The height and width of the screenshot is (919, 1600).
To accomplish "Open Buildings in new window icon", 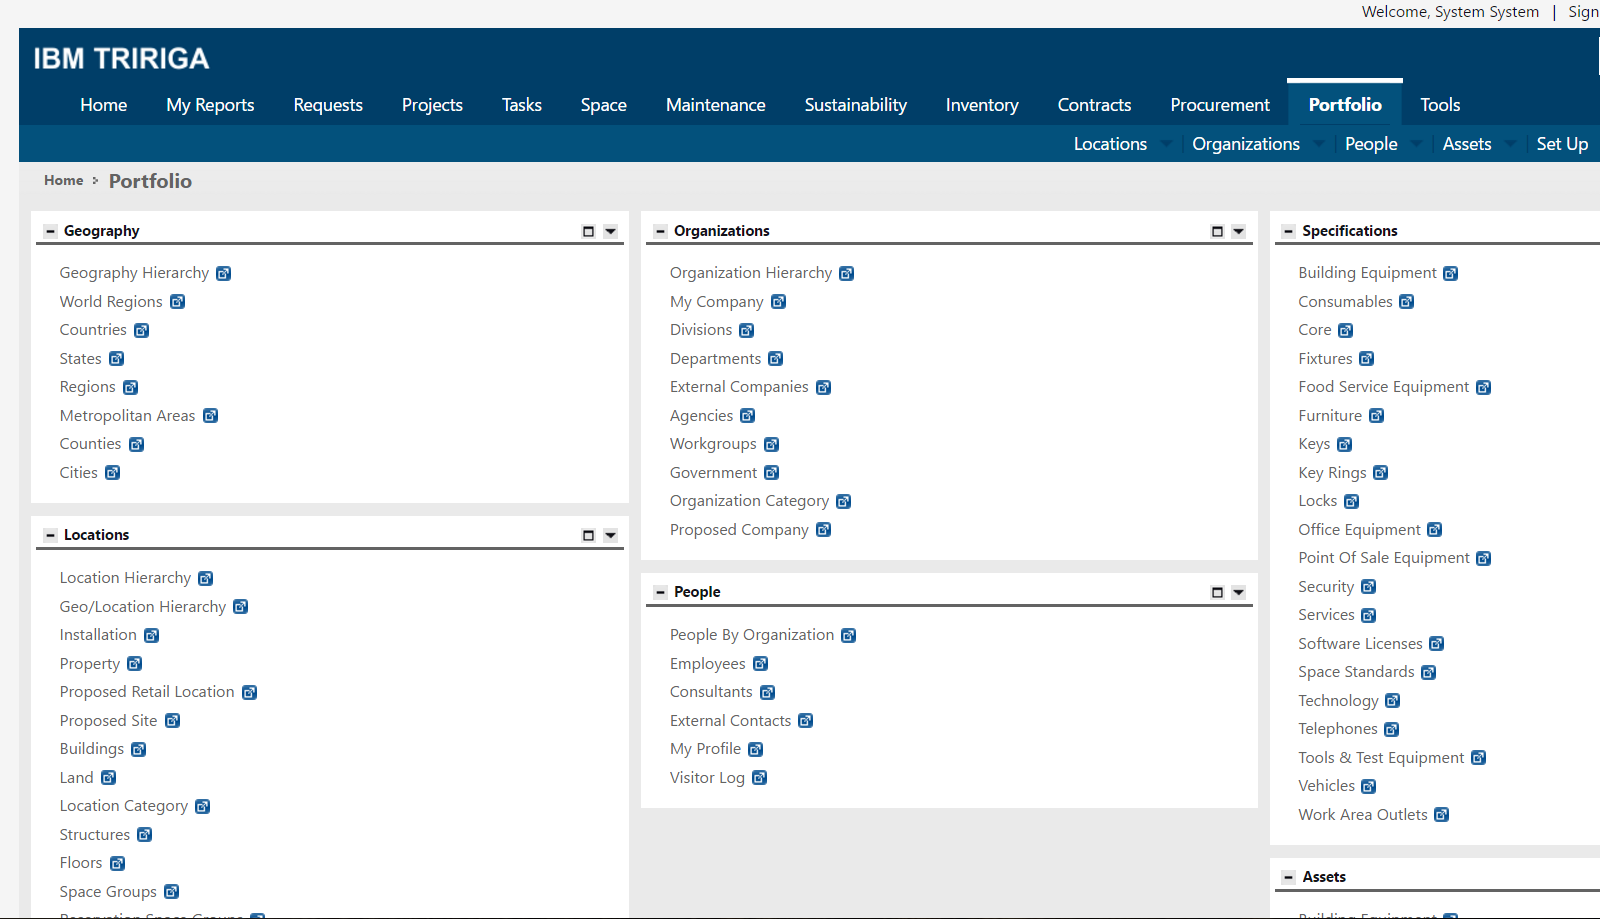I will click(138, 749).
